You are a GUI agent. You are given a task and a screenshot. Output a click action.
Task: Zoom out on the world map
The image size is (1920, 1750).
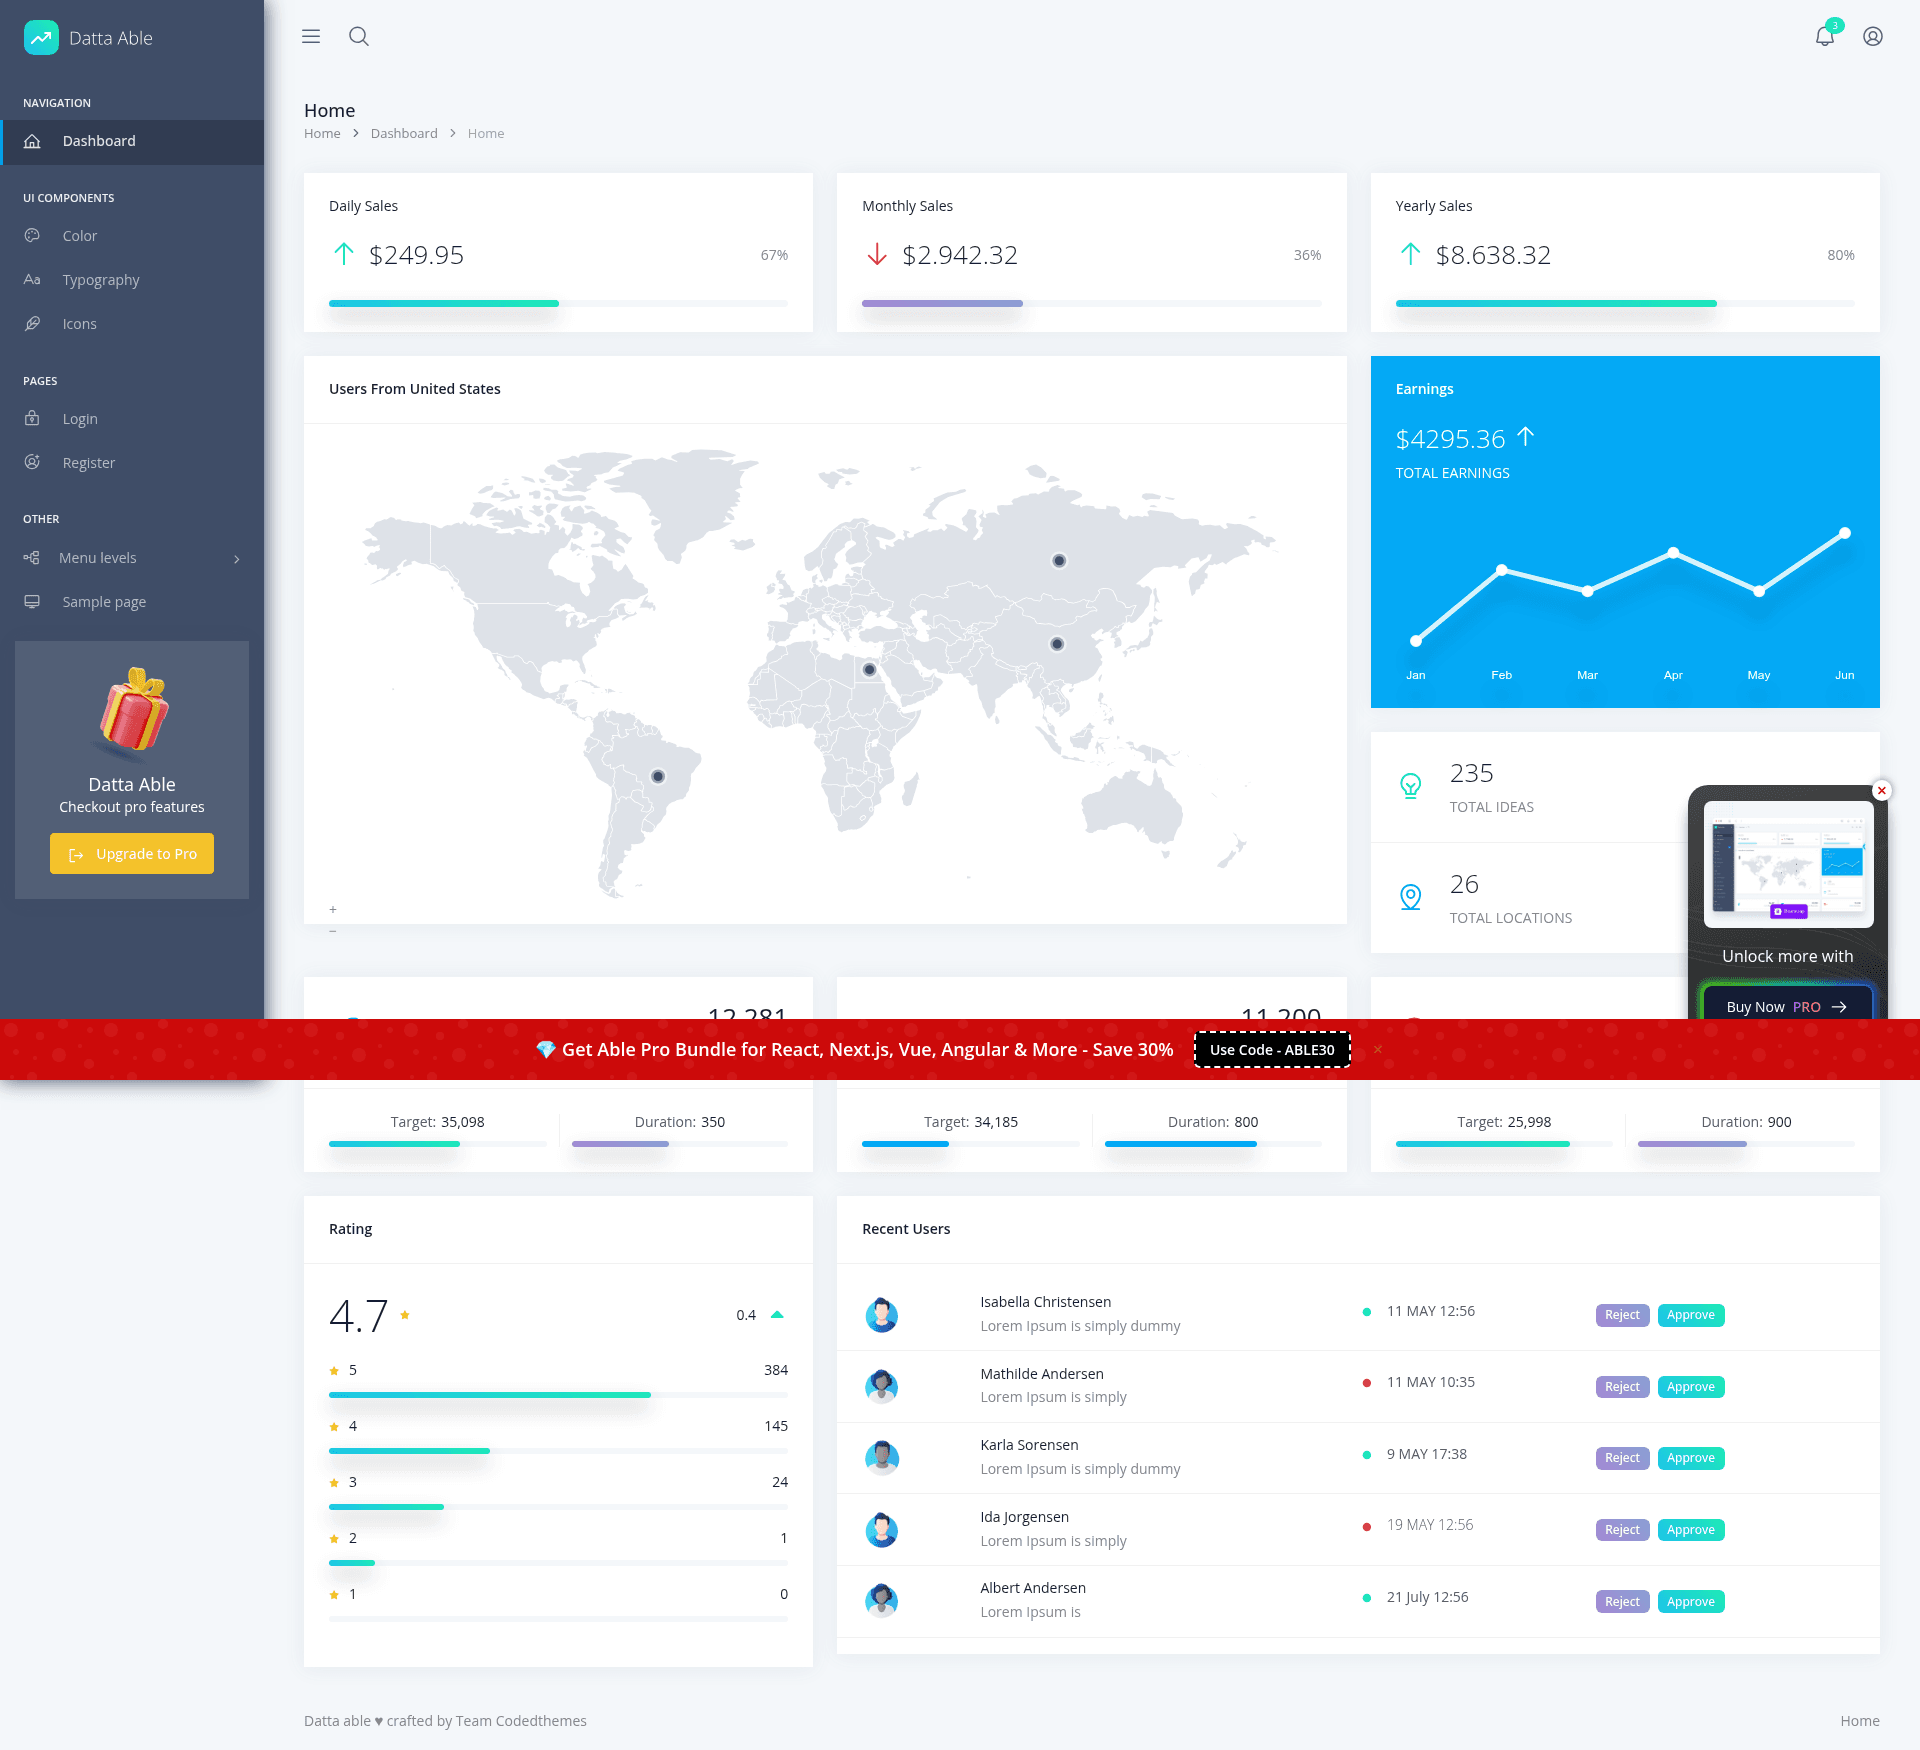click(333, 931)
